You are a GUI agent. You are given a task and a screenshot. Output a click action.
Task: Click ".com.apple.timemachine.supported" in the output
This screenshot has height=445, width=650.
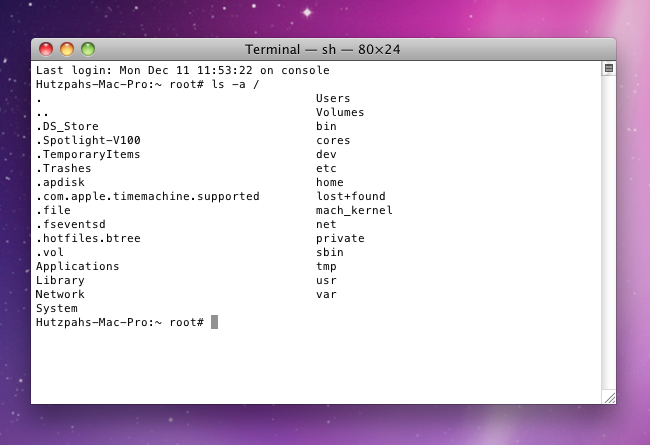click(147, 196)
